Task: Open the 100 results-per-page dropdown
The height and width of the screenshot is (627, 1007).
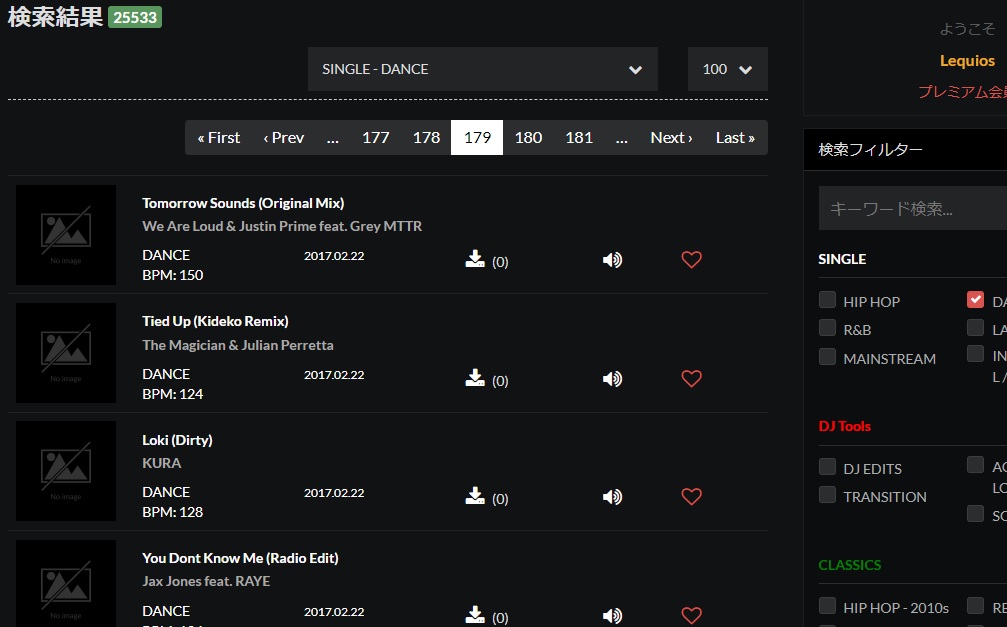Action: point(728,69)
